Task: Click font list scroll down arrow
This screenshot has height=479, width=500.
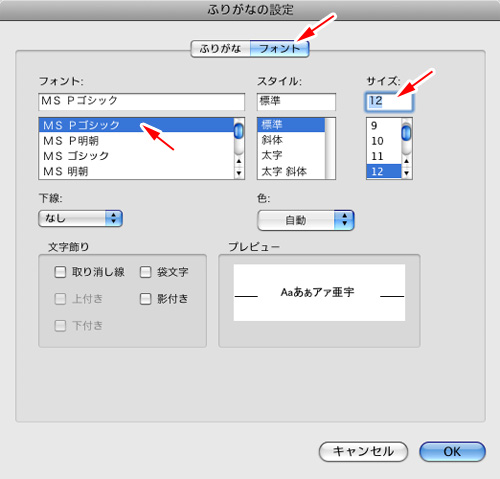Action: pyautogui.click(x=239, y=173)
